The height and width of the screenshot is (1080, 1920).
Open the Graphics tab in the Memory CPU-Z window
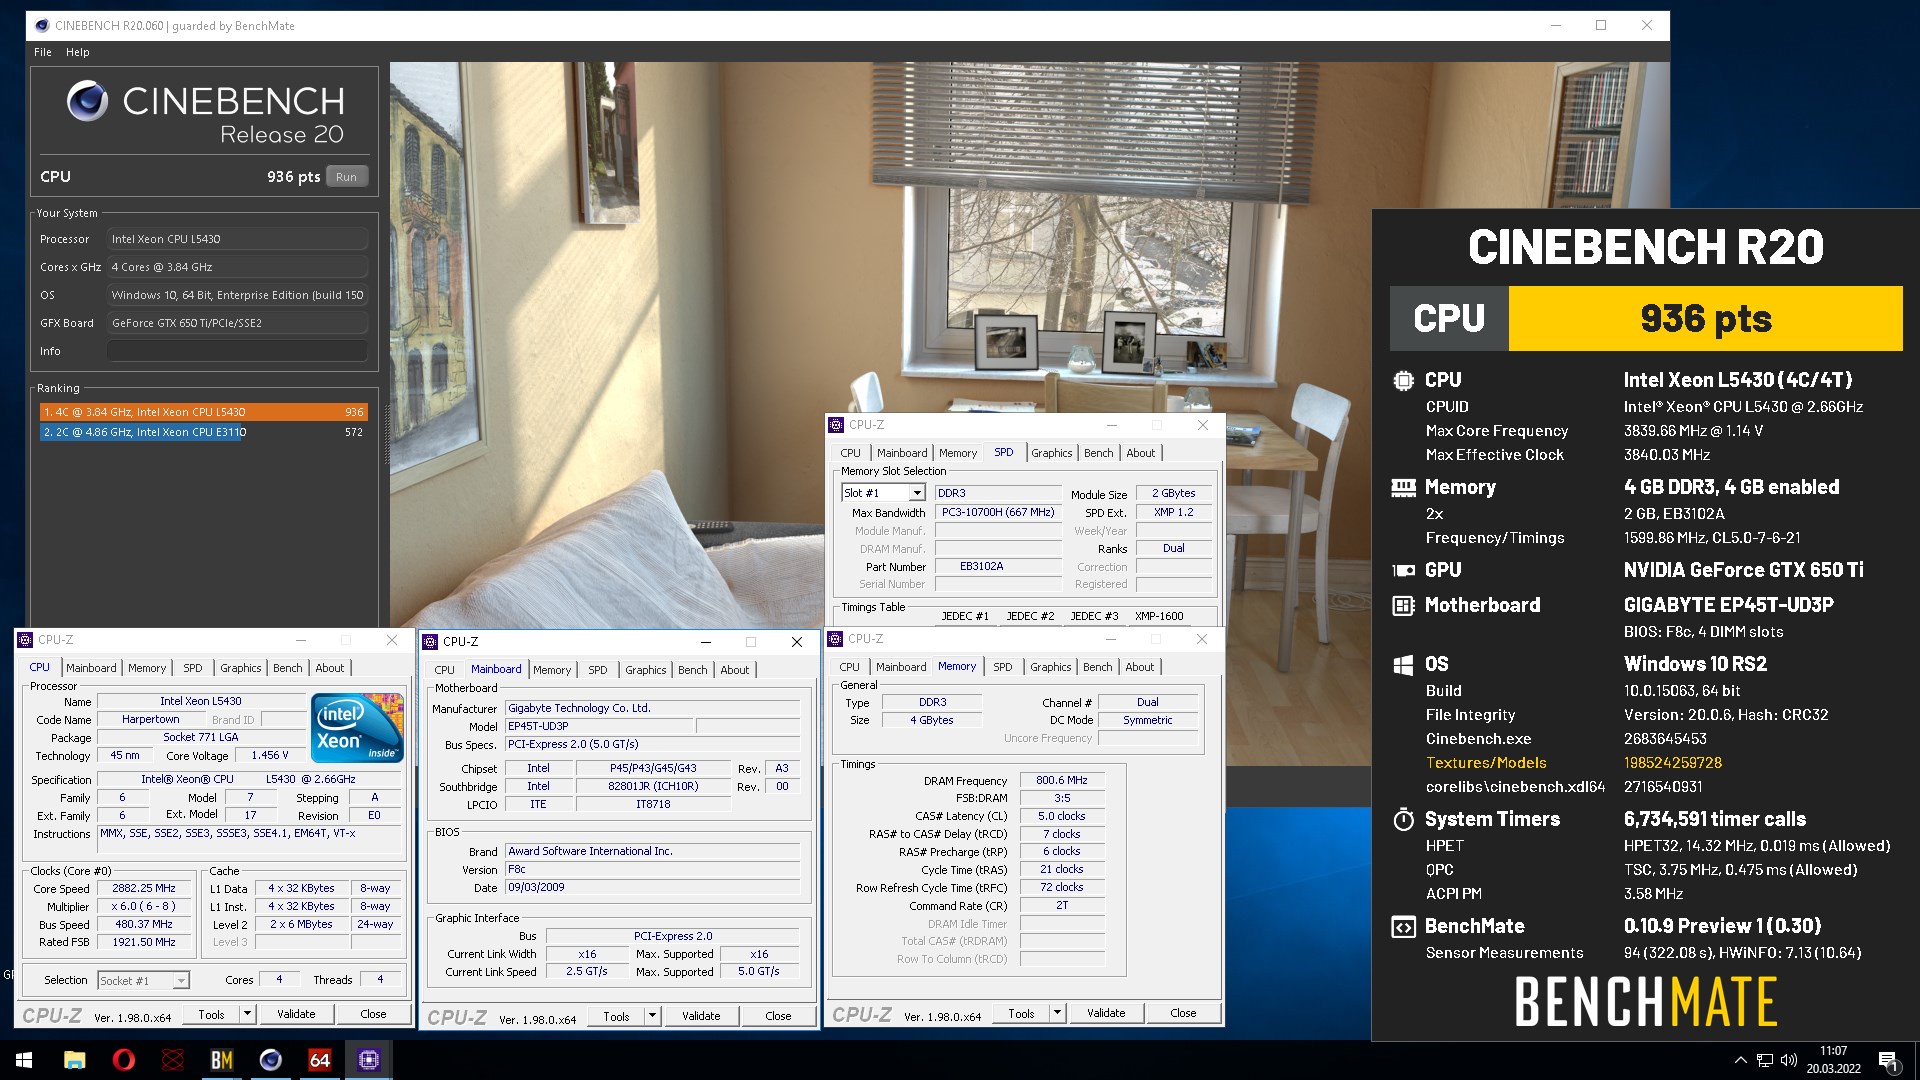coord(1050,667)
